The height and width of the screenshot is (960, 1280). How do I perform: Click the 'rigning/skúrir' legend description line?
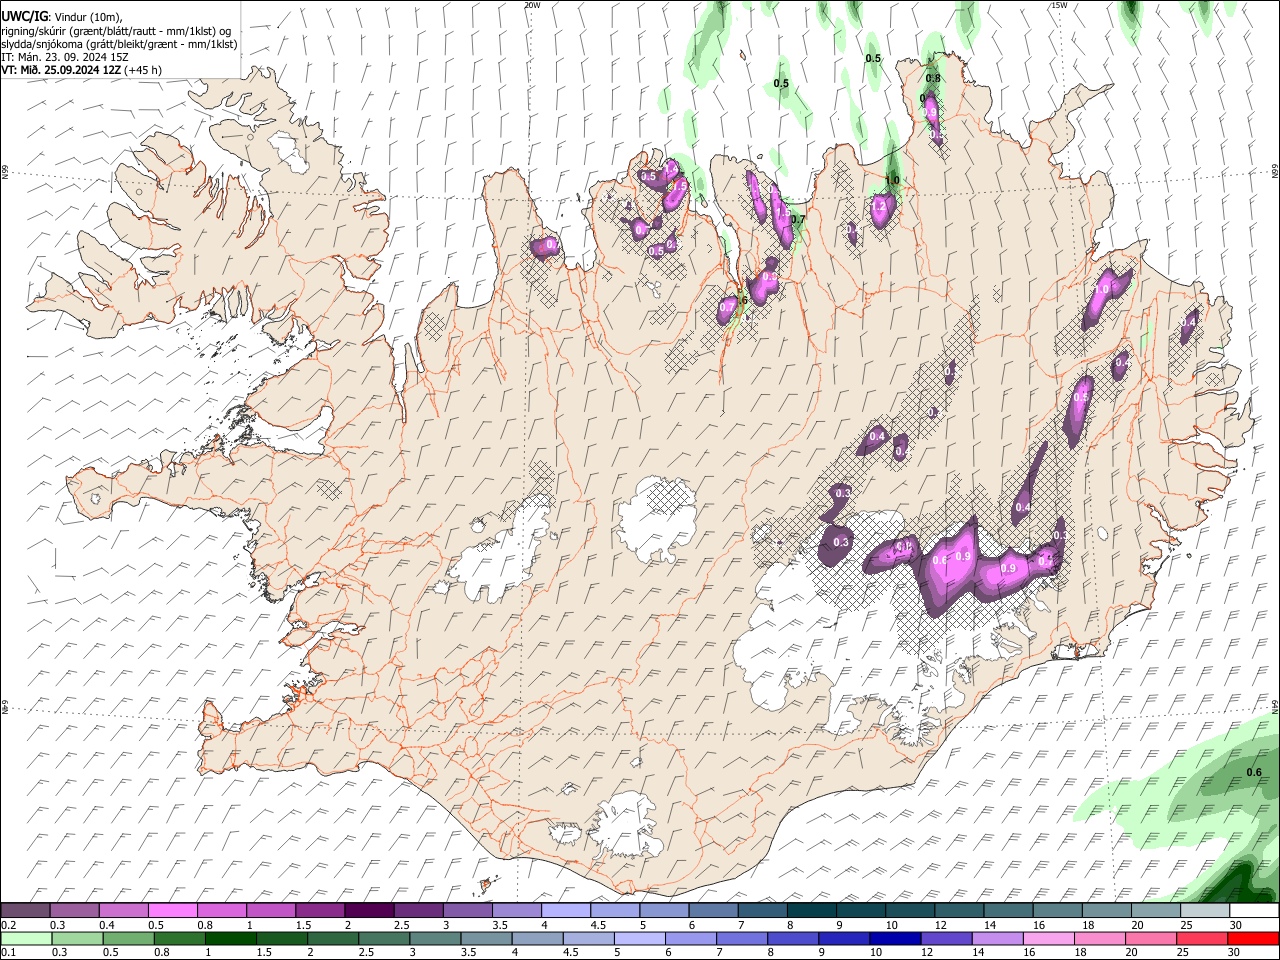tap(116, 31)
